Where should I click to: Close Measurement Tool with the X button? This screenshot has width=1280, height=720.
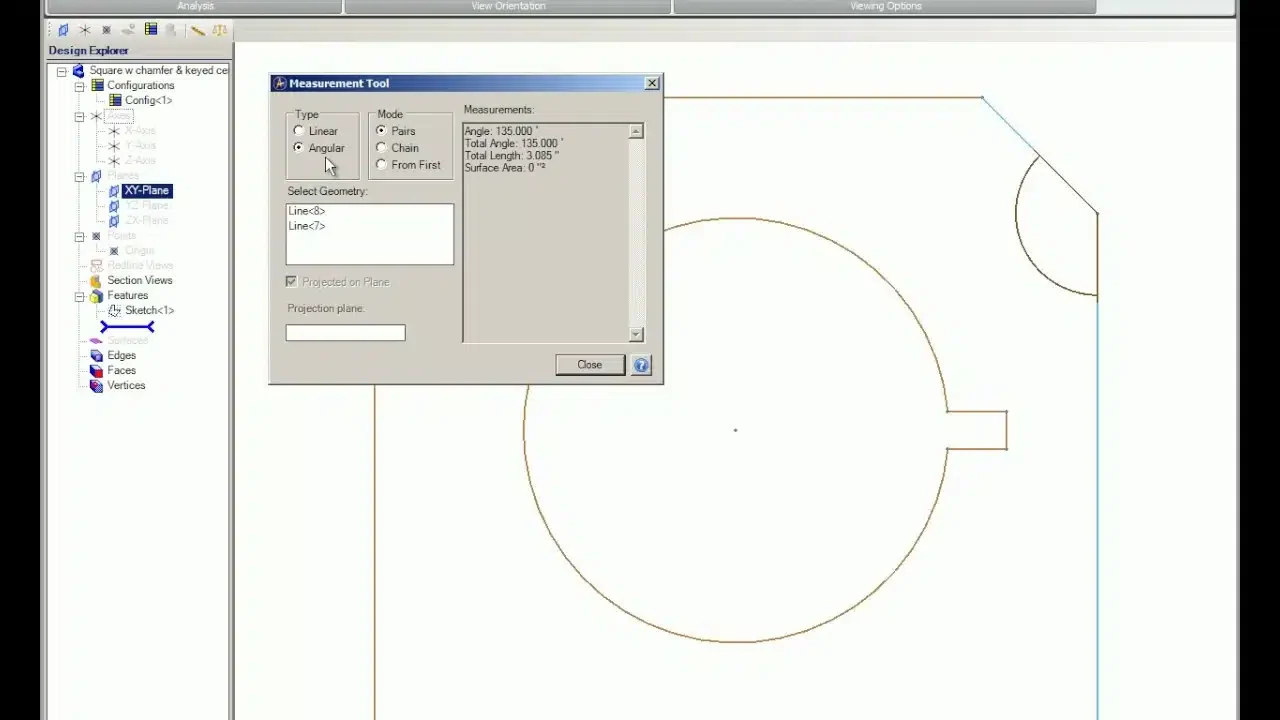click(652, 83)
